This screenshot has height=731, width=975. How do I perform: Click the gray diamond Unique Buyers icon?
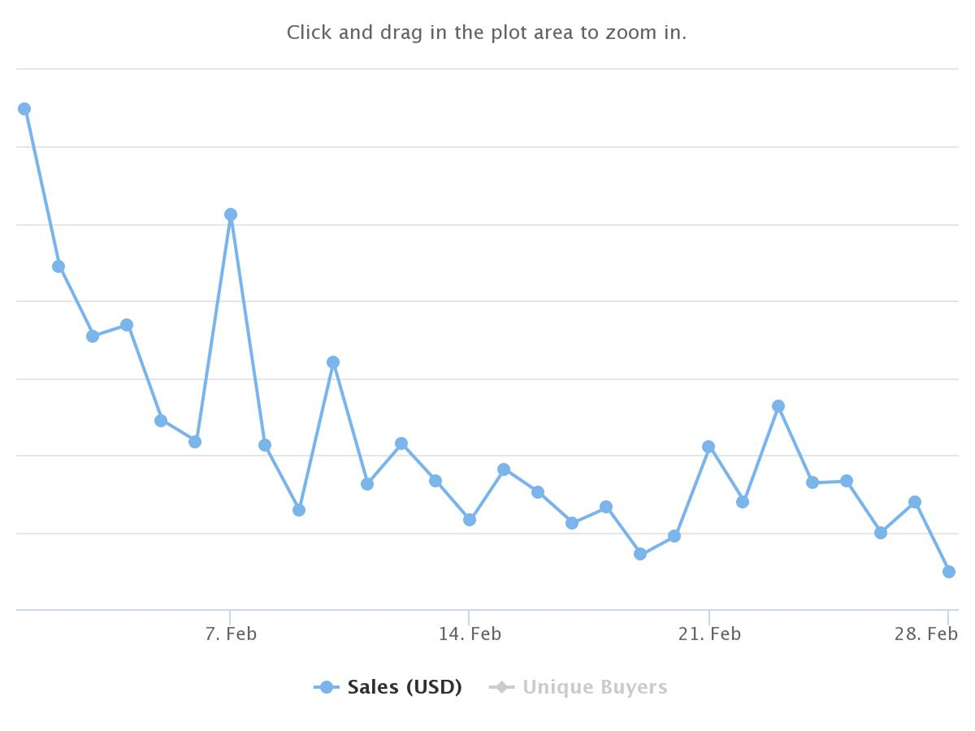pyautogui.click(x=501, y=687)
